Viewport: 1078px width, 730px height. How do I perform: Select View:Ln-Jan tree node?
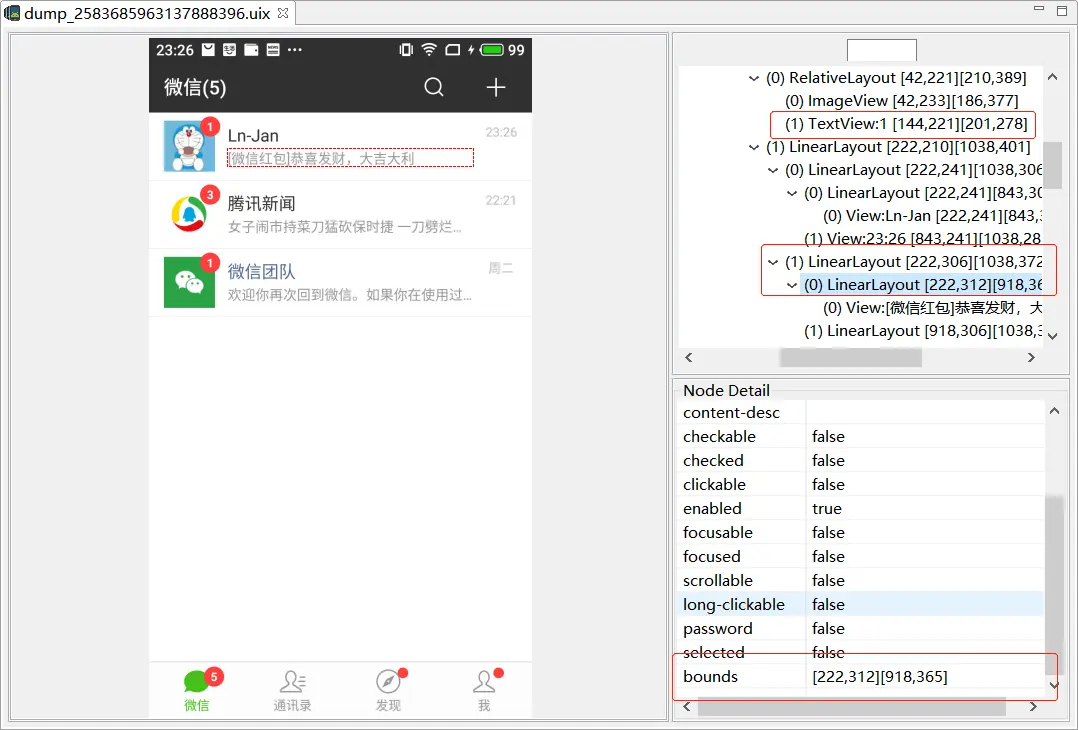pyautogui.click(x=932, y=216)
